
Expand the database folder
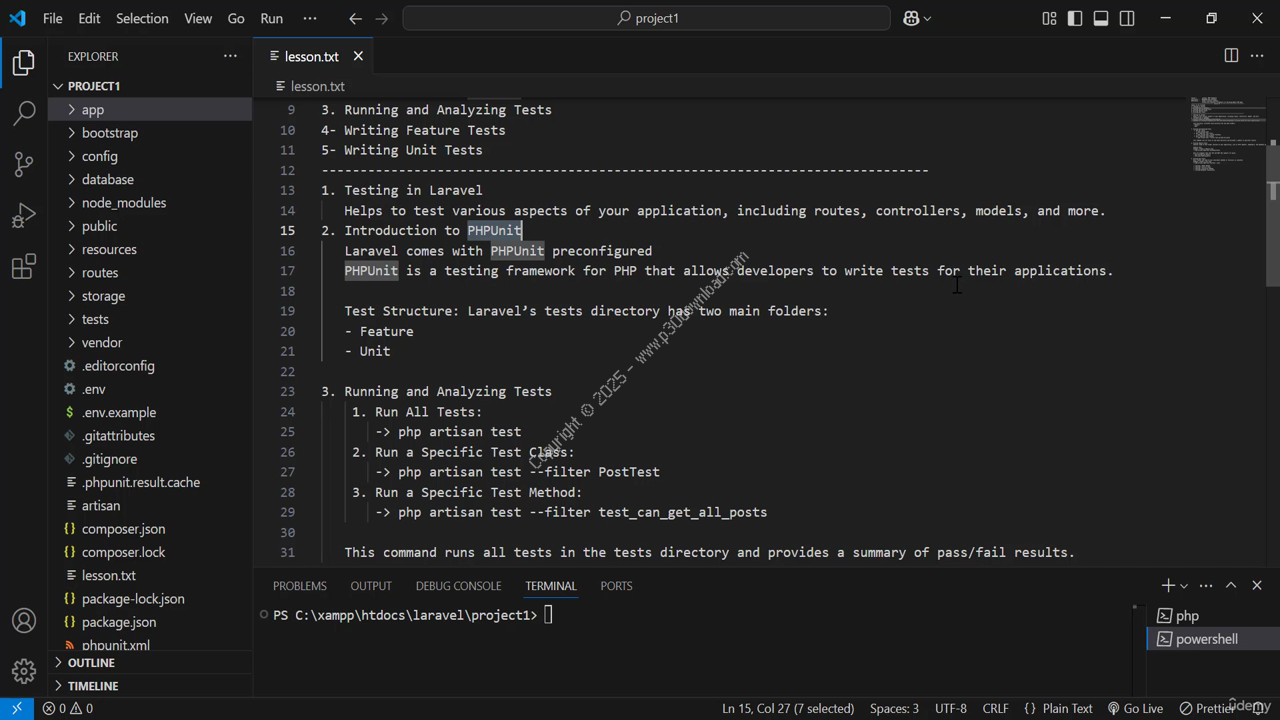[150, 179]
